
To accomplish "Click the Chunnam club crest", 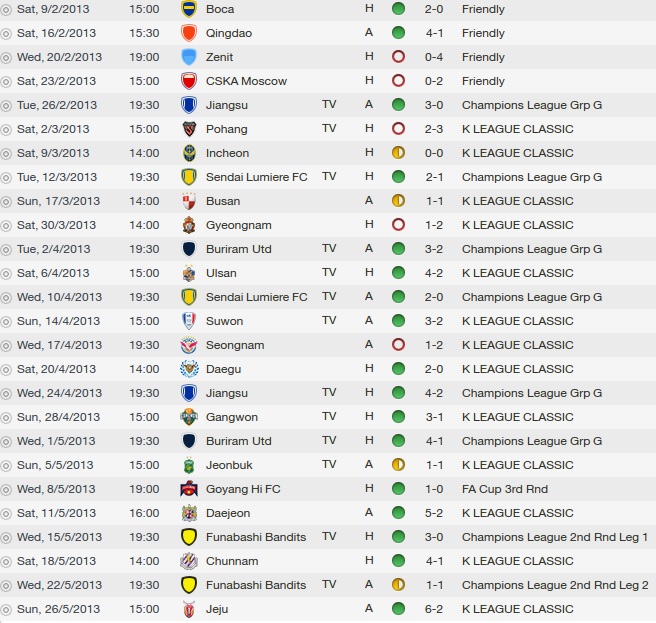I will 188,561.
